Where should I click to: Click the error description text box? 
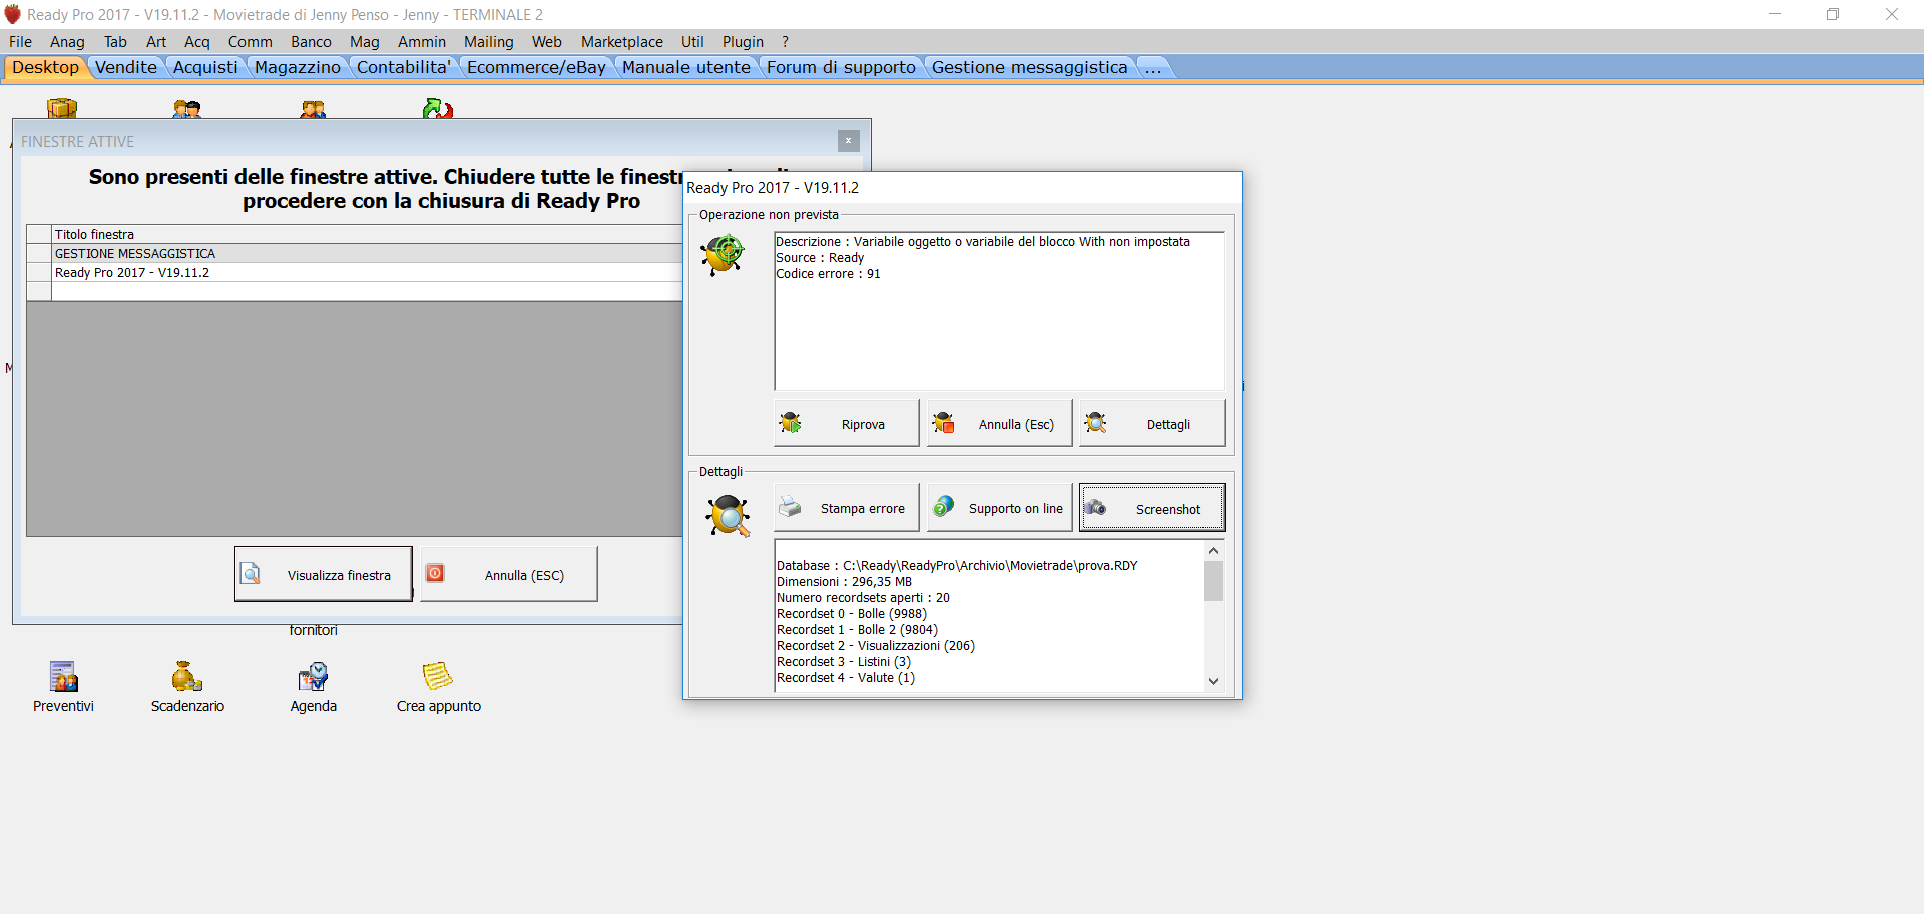999,311
